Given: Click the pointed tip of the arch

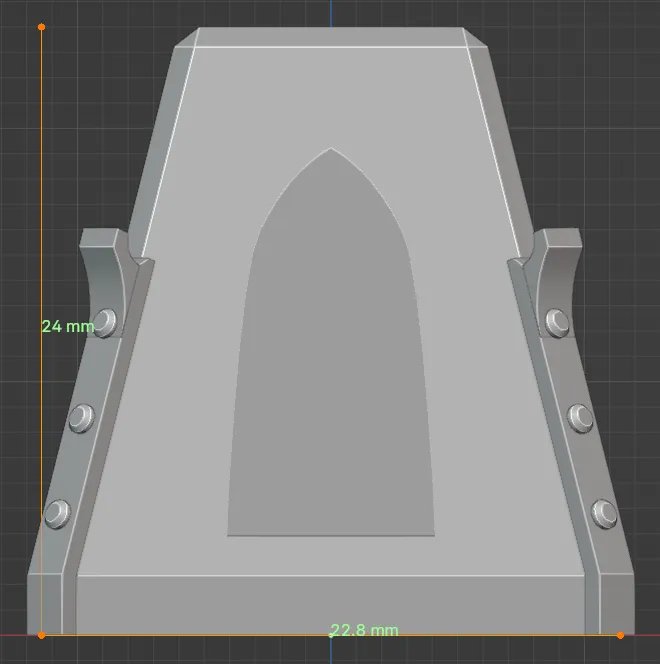Looking at the screenshot, I should (330, 150).
